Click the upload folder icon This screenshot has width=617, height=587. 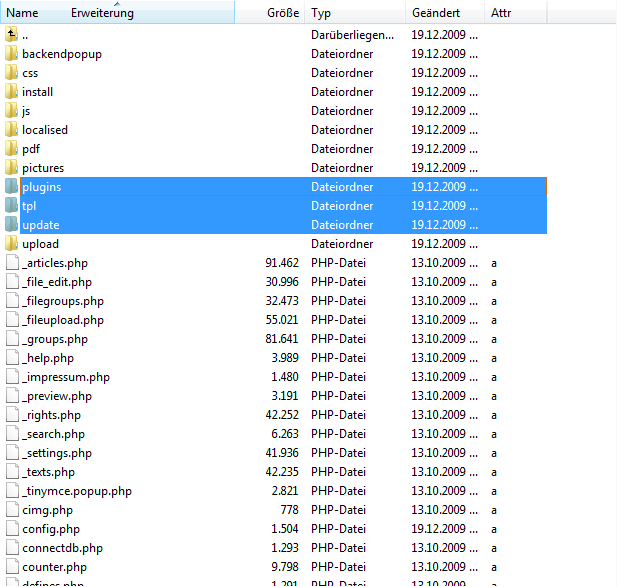pos(12,244)
